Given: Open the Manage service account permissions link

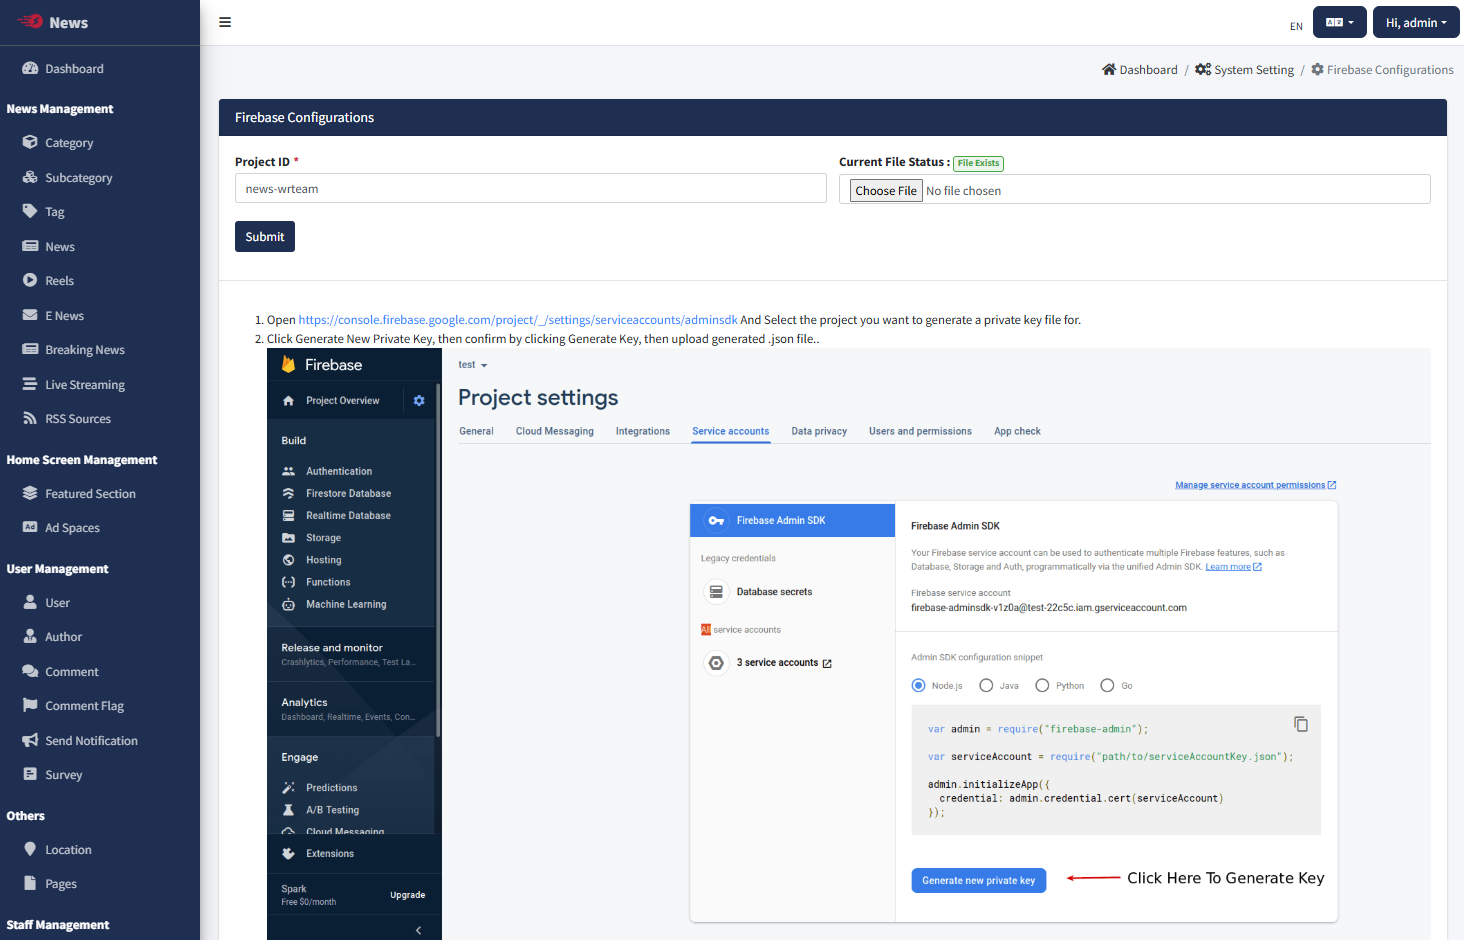Looking at the screenshot, I should (x=1256, y=485).
